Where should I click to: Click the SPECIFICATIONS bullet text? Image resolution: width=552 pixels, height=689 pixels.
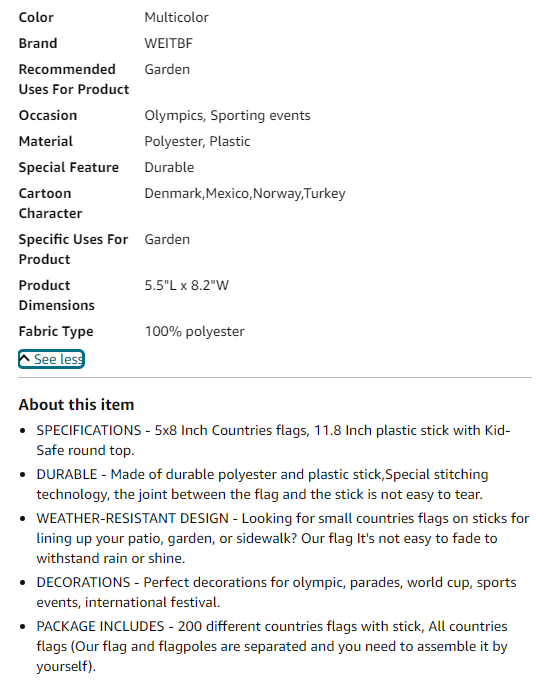[273, 440]
